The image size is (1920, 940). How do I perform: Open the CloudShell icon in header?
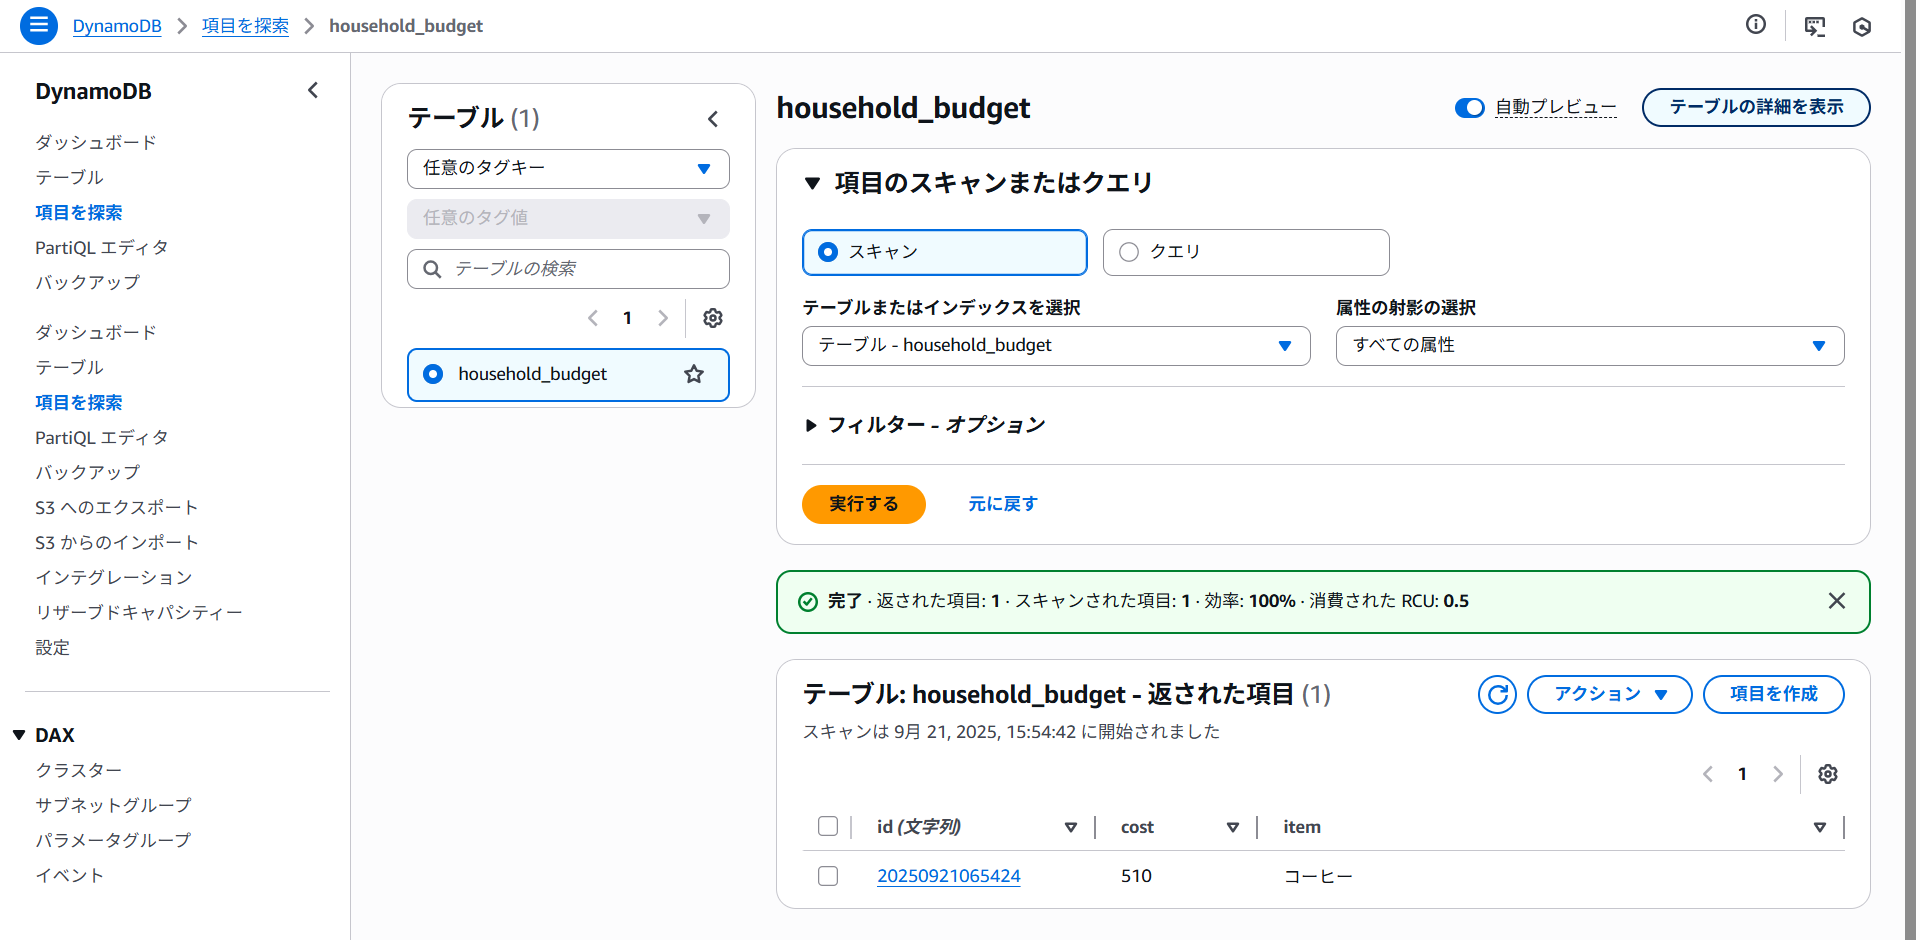point(1814,26)
